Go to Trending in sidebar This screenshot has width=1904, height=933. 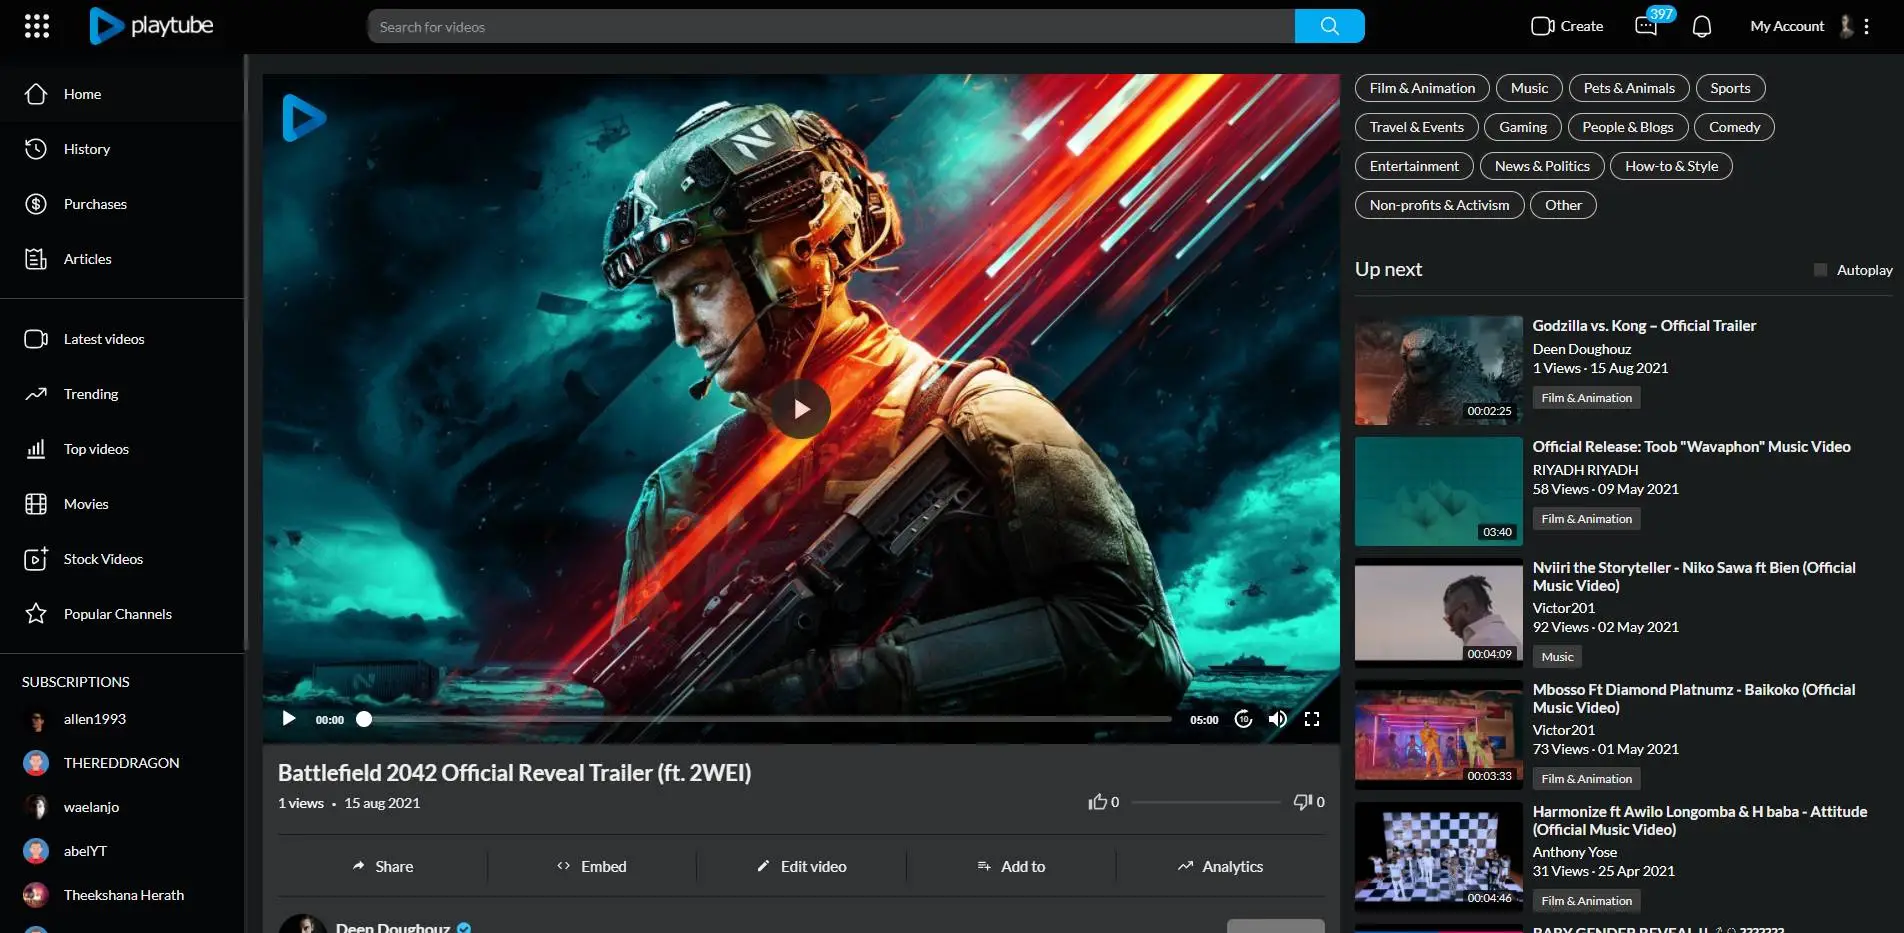tap(91, 394)
